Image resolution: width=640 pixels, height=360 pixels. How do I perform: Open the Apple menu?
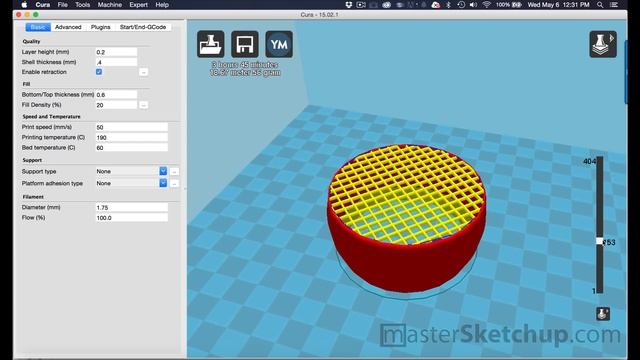(x=24, y=5)
